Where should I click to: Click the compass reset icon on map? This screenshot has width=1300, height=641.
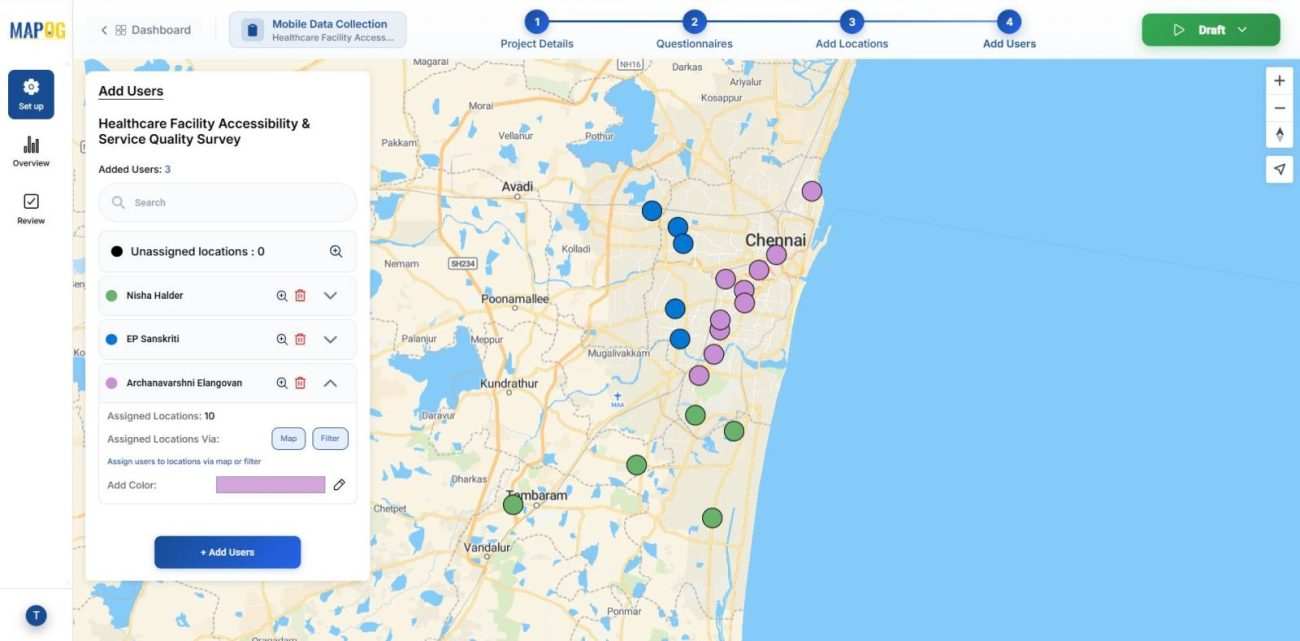point(1279,133)
